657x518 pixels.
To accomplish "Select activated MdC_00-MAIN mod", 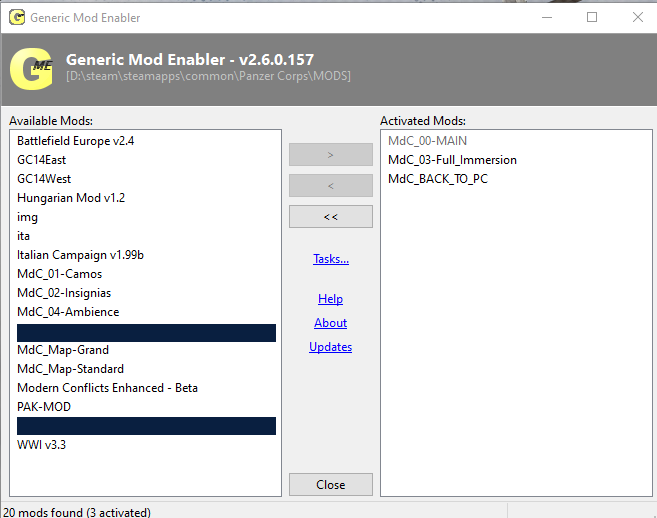I will click(x=427, y=141).
